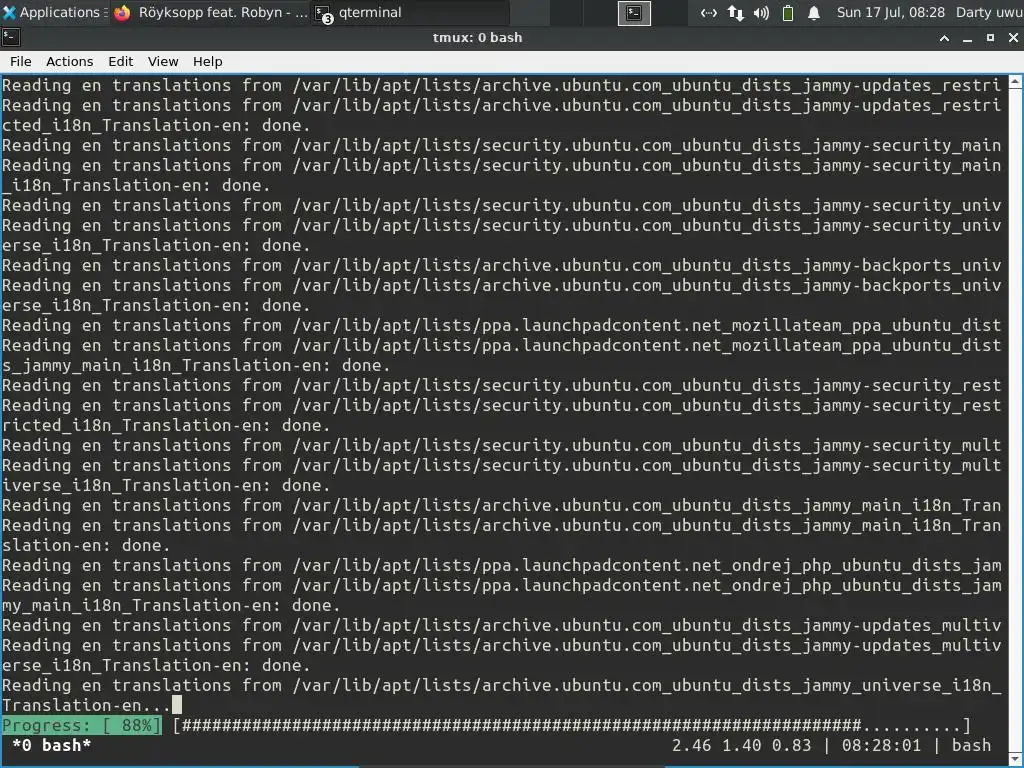Click 'cted_i18n_Translation-en: done.' line
This screenshot has width=1024, height=768.
pyautogui.click(x=156, y=125)
